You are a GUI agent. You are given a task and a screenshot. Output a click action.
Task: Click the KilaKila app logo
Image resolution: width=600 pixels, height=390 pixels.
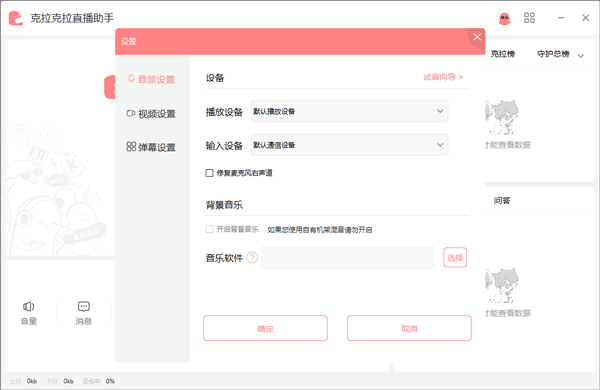(16, 18)
